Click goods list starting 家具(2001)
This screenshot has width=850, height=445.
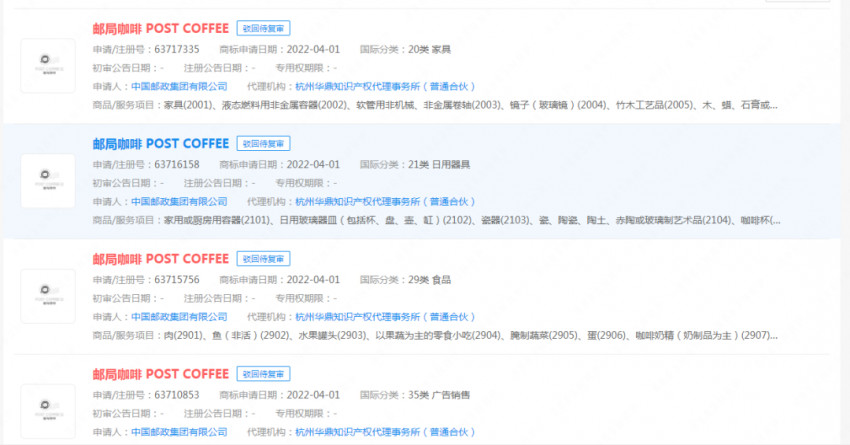point(471,105)
